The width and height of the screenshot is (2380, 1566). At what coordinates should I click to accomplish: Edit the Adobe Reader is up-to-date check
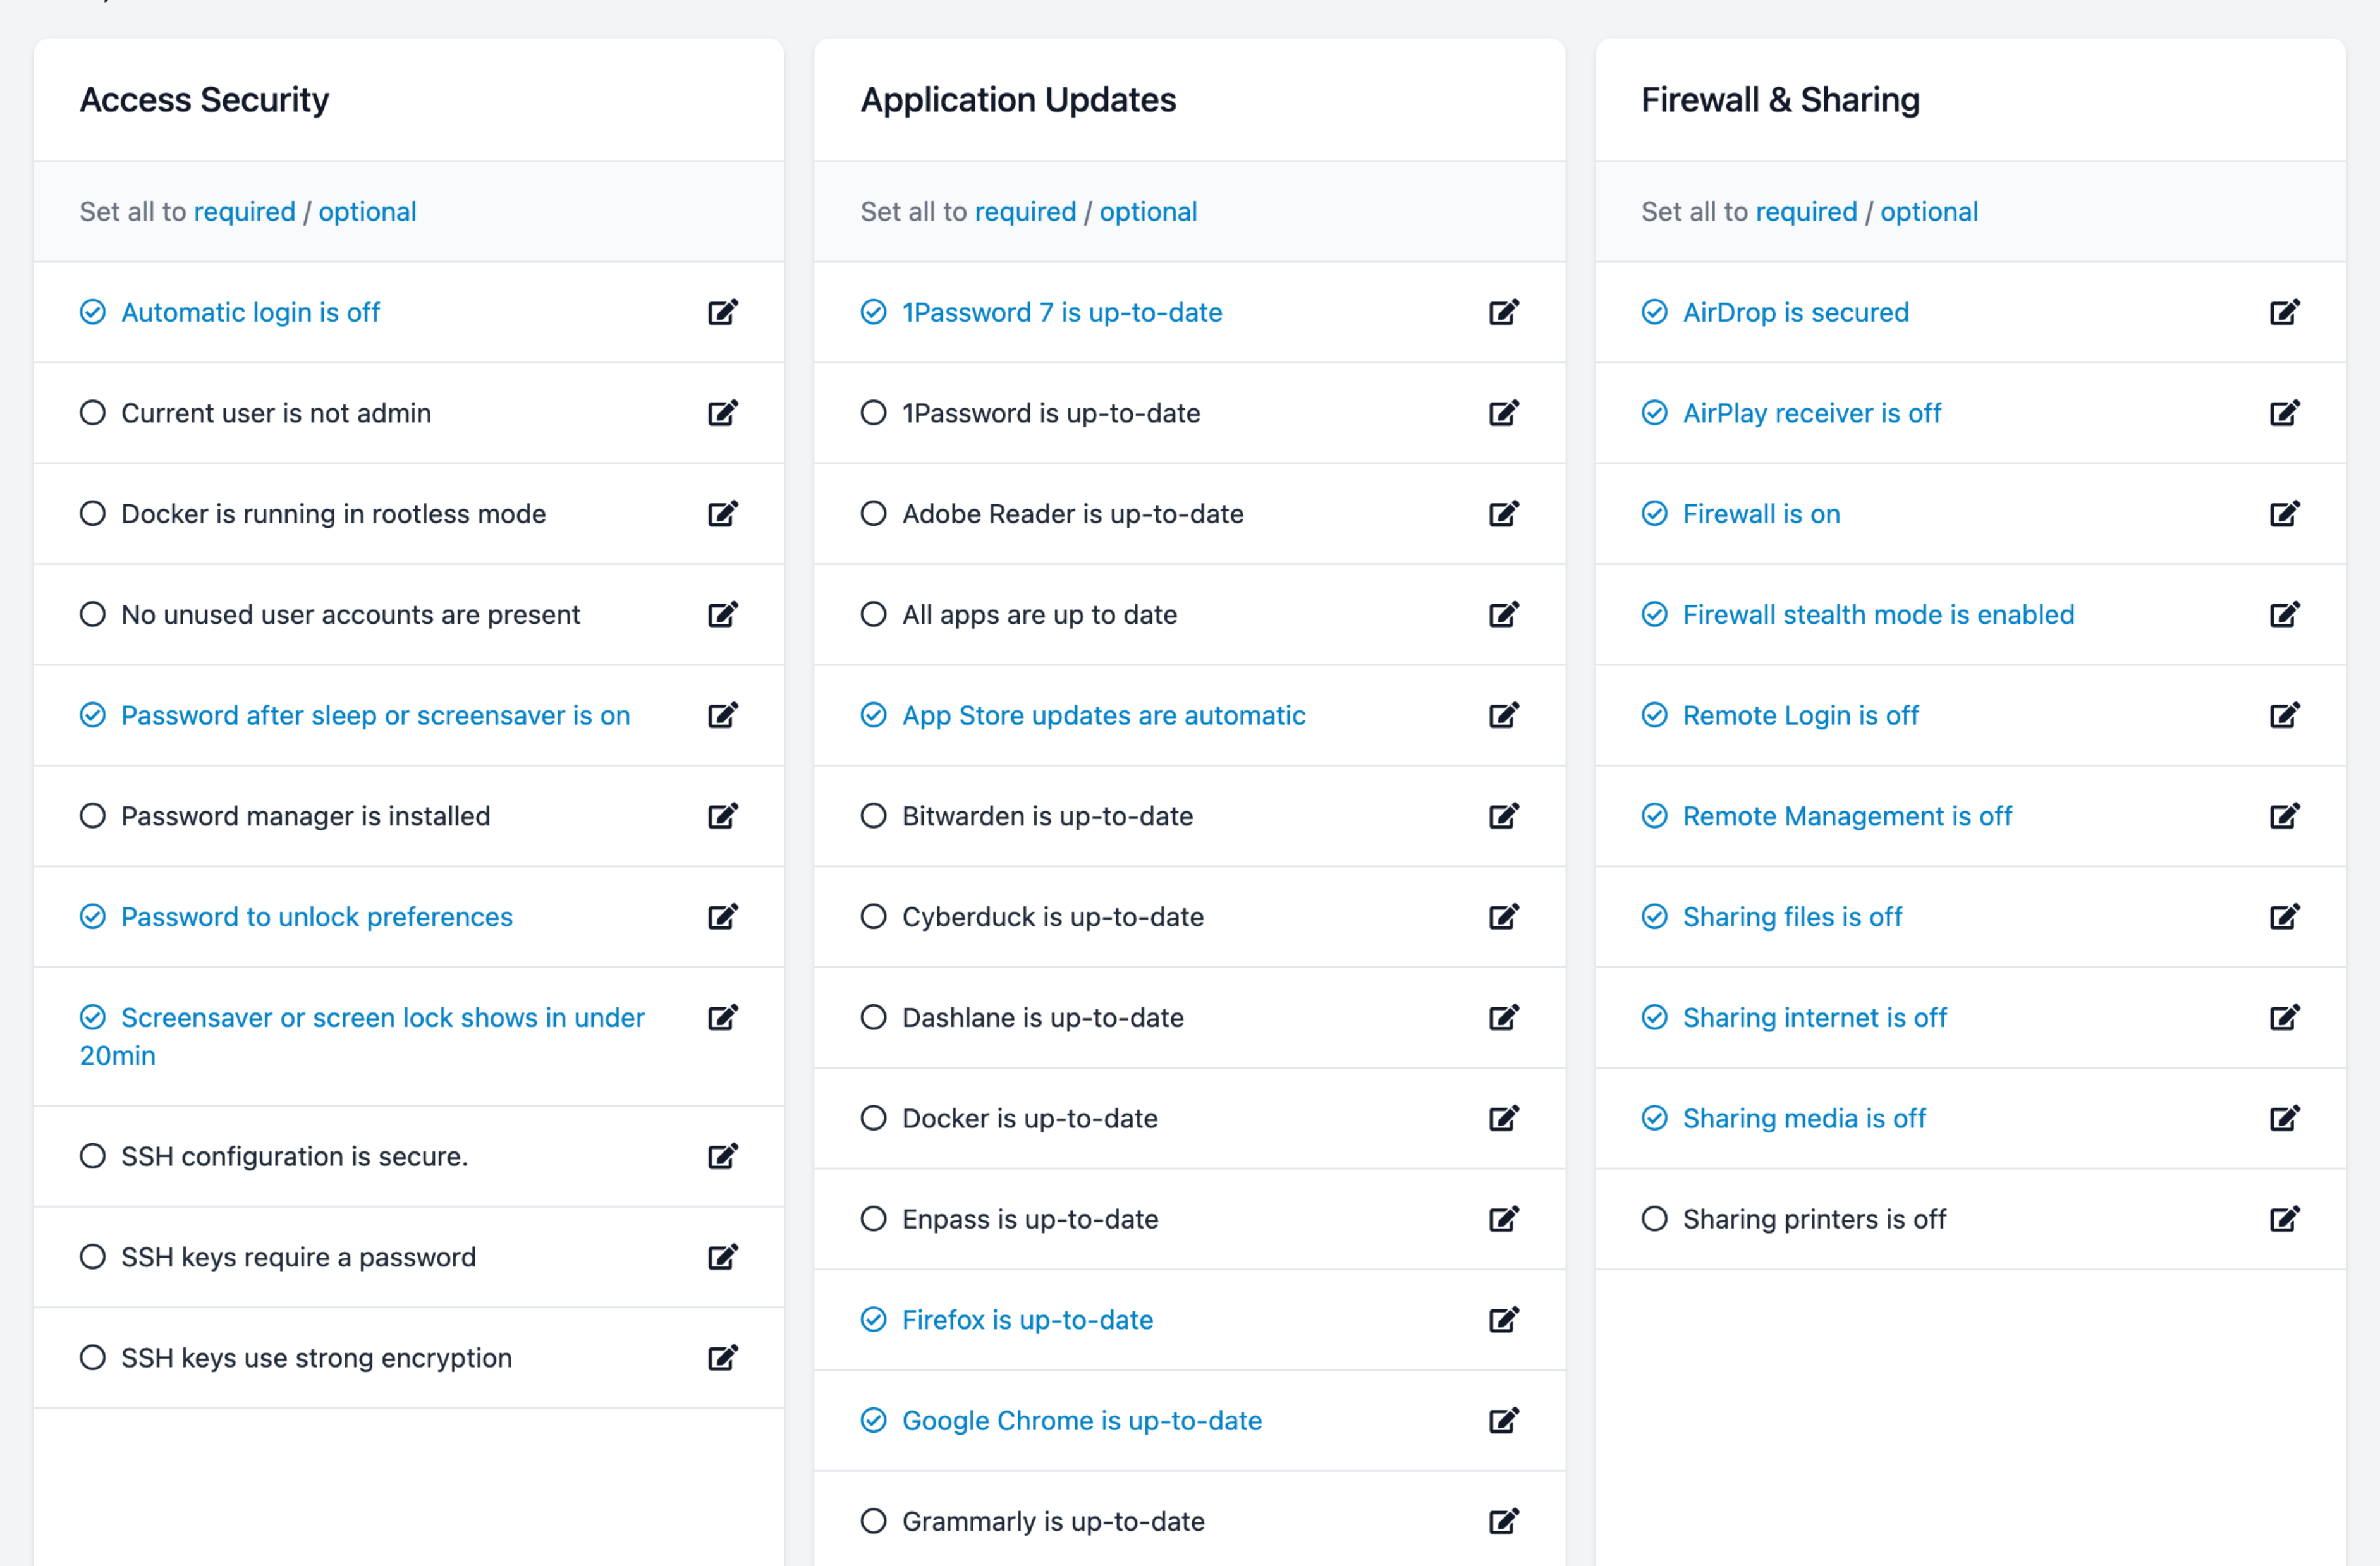point(1503,514)
